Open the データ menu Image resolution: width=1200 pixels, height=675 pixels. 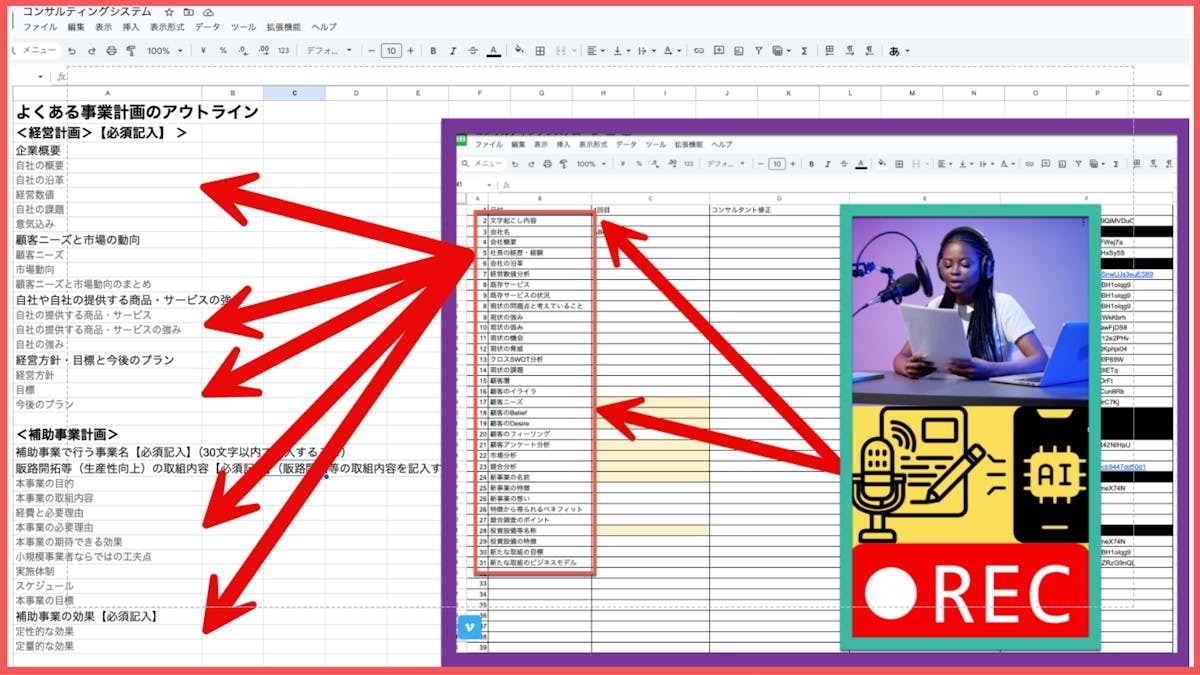(208, 27)
